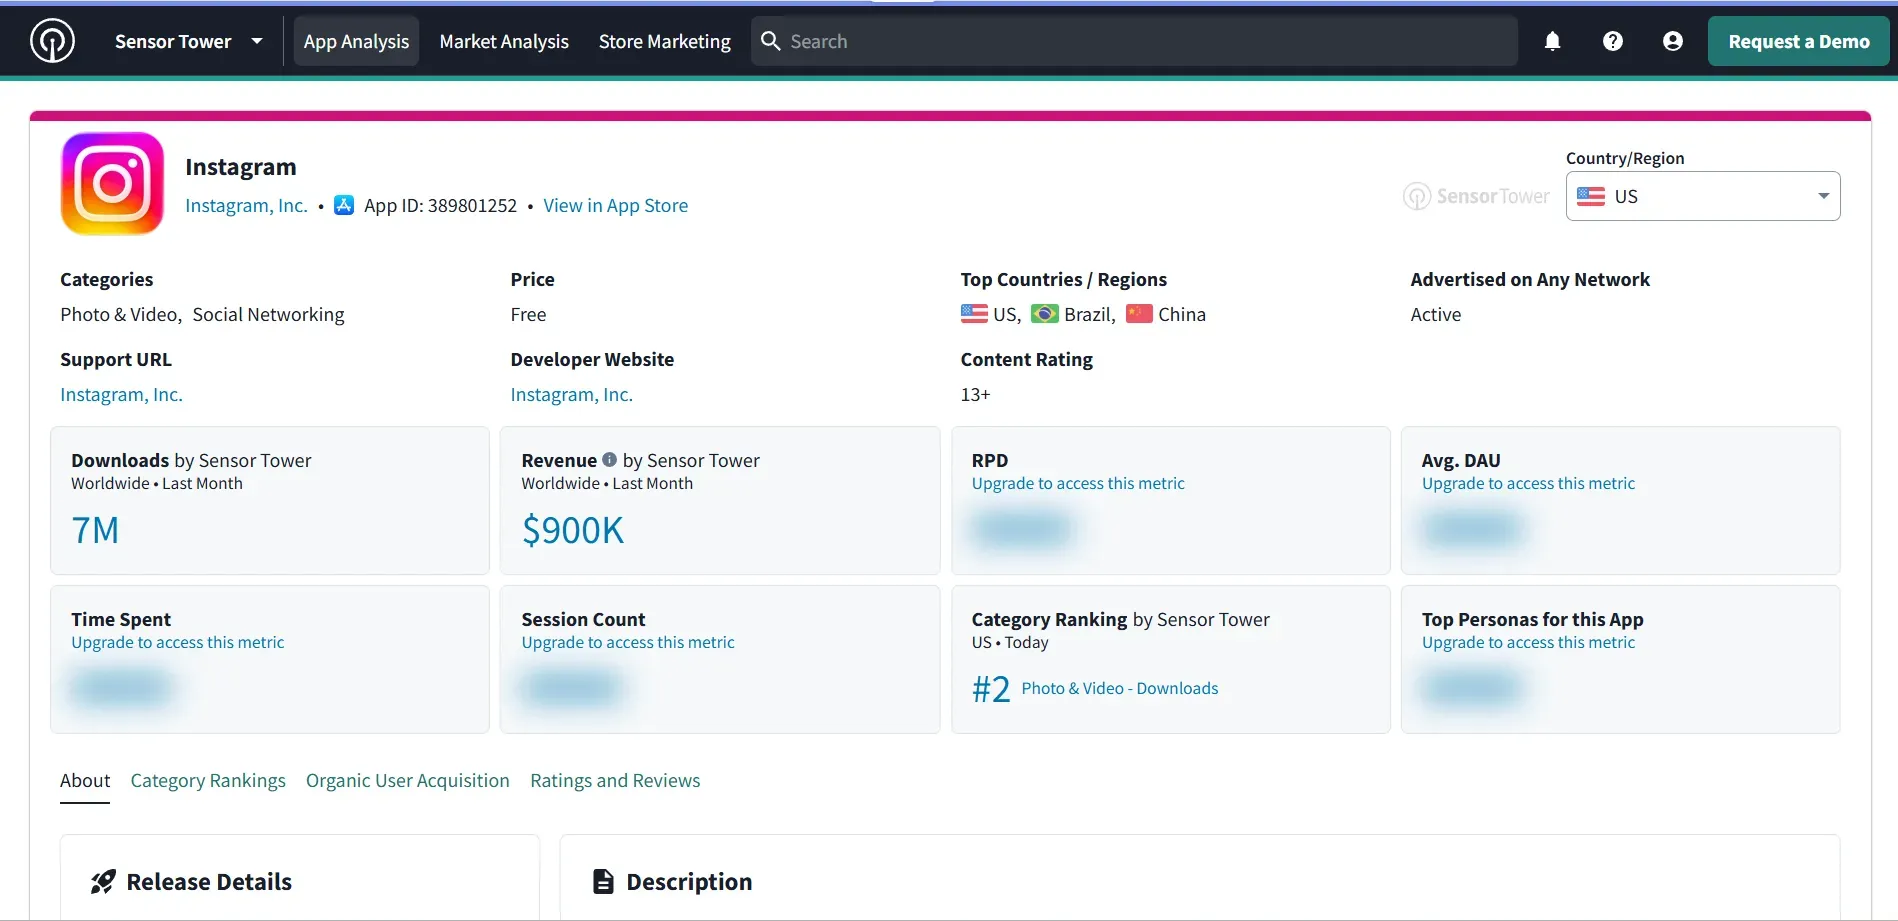Open the notifications bell

[1551, 41]
